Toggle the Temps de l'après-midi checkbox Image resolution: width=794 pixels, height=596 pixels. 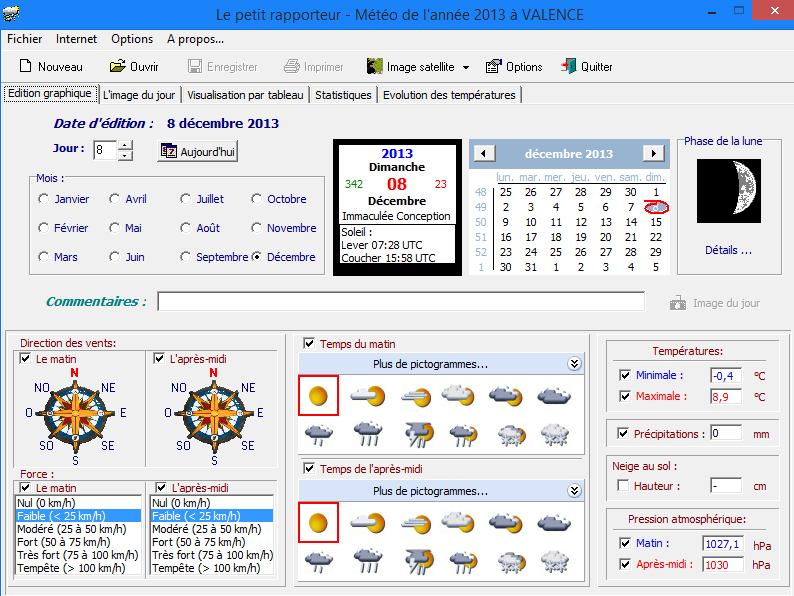click(x=309, y=468)
